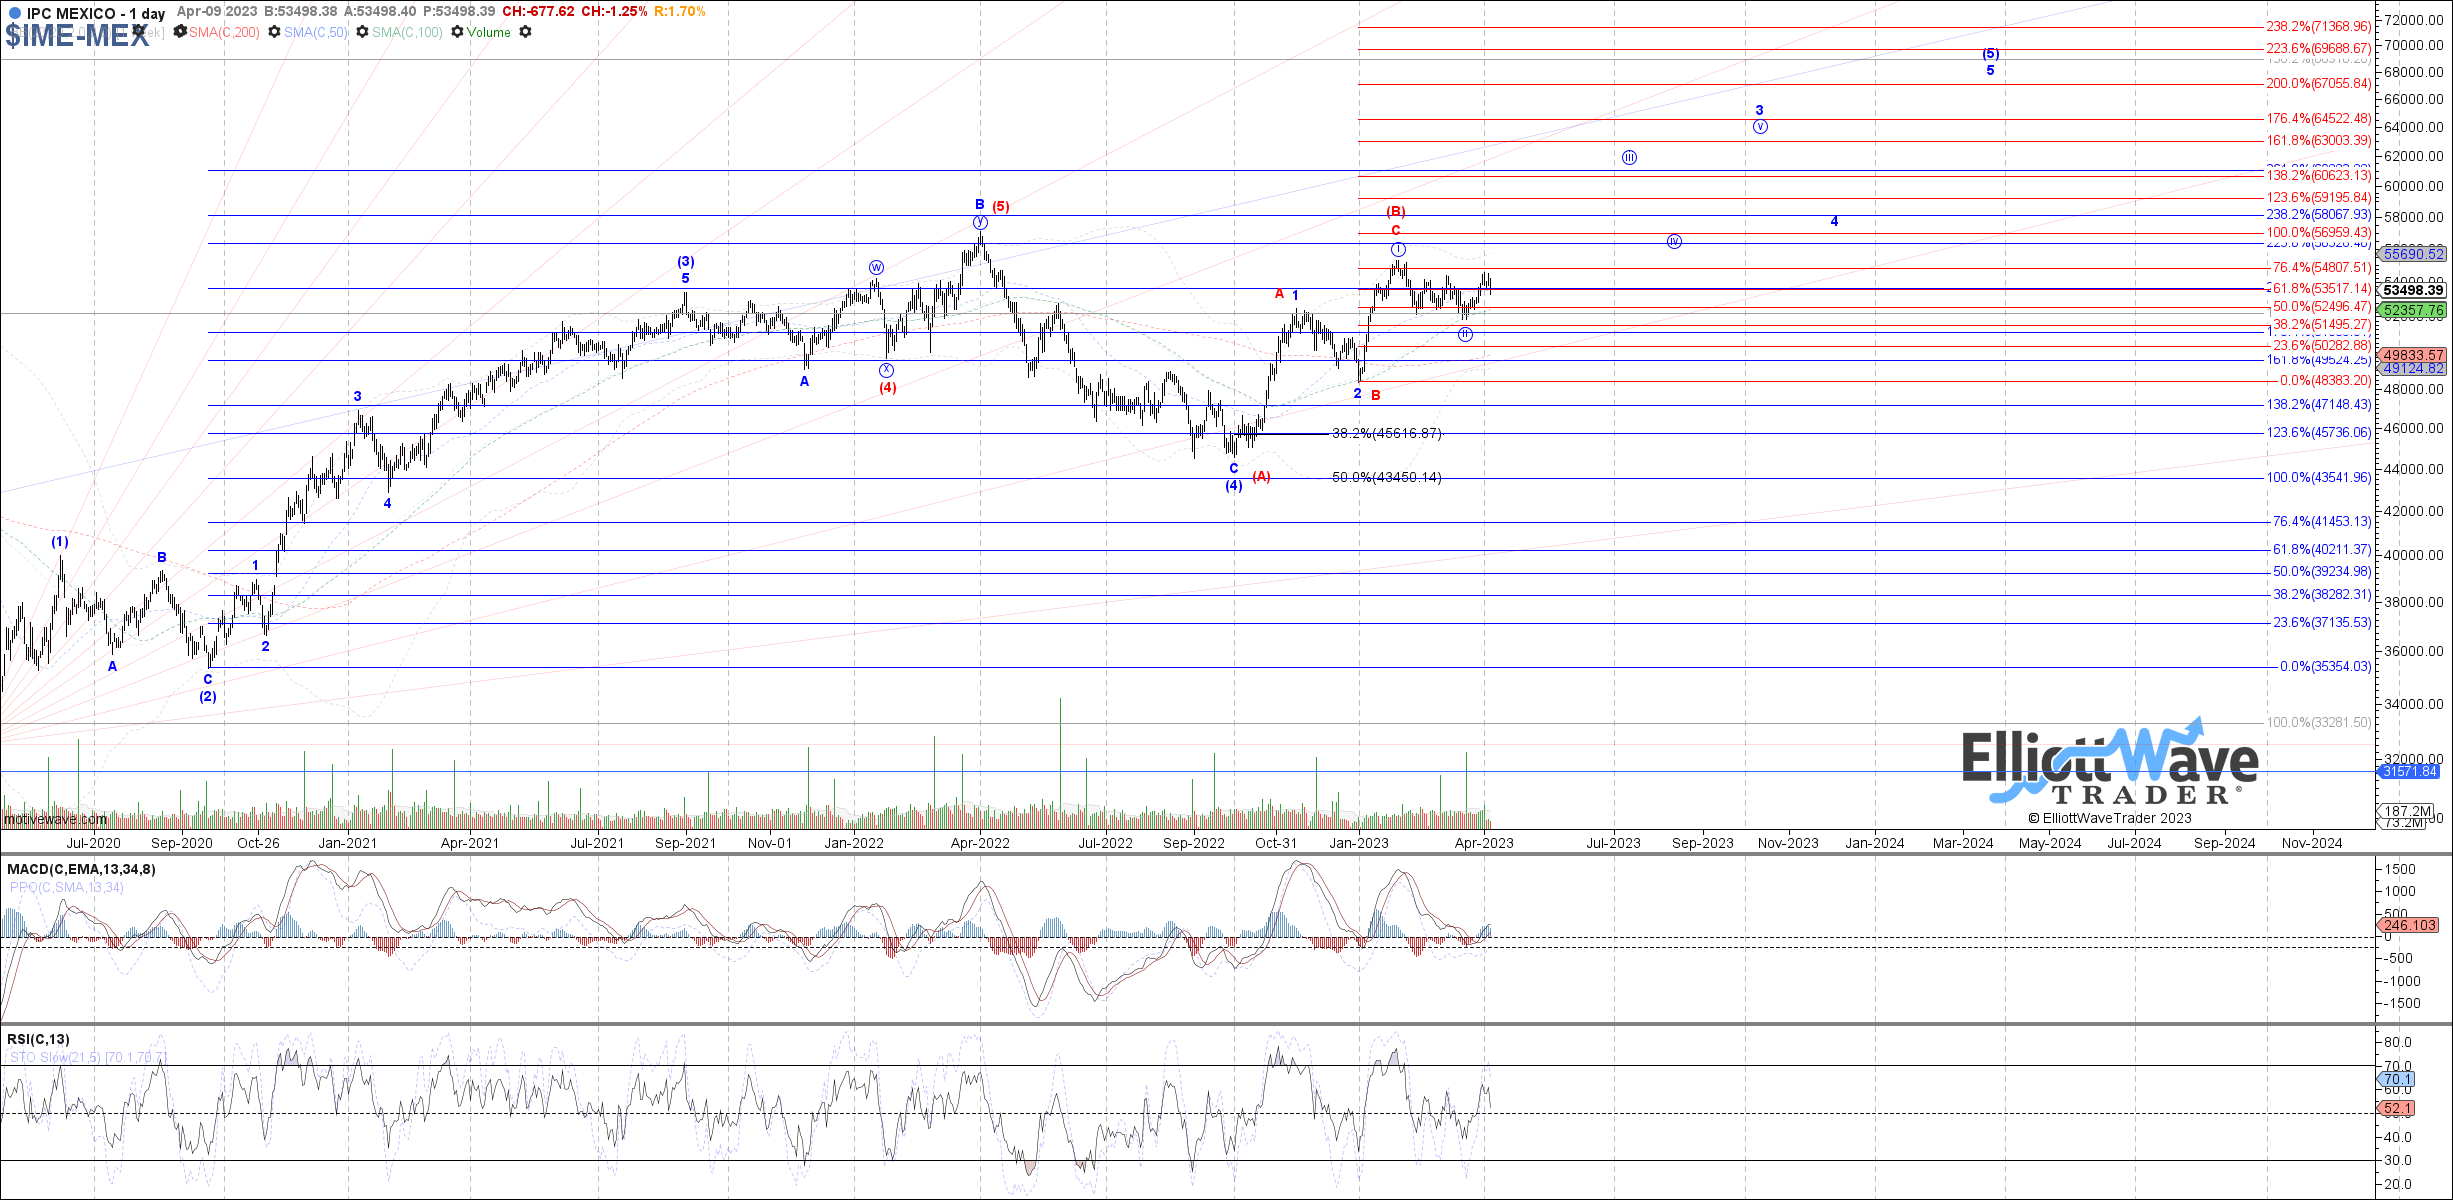Screen dimensions: 2453x1200
Task: Select the red (A) wave label
Action: 1262,477
